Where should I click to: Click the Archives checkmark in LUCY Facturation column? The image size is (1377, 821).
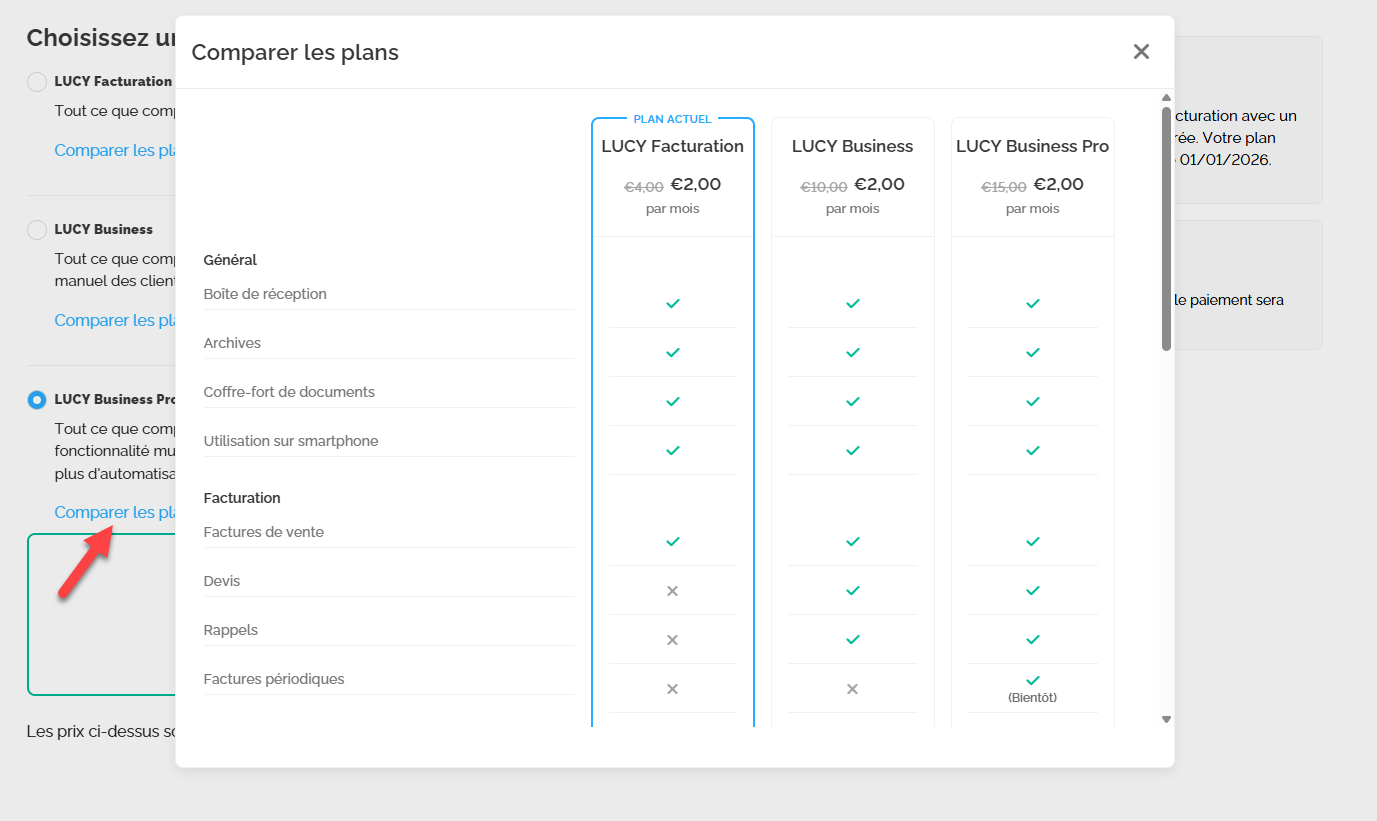pos(673,352)
